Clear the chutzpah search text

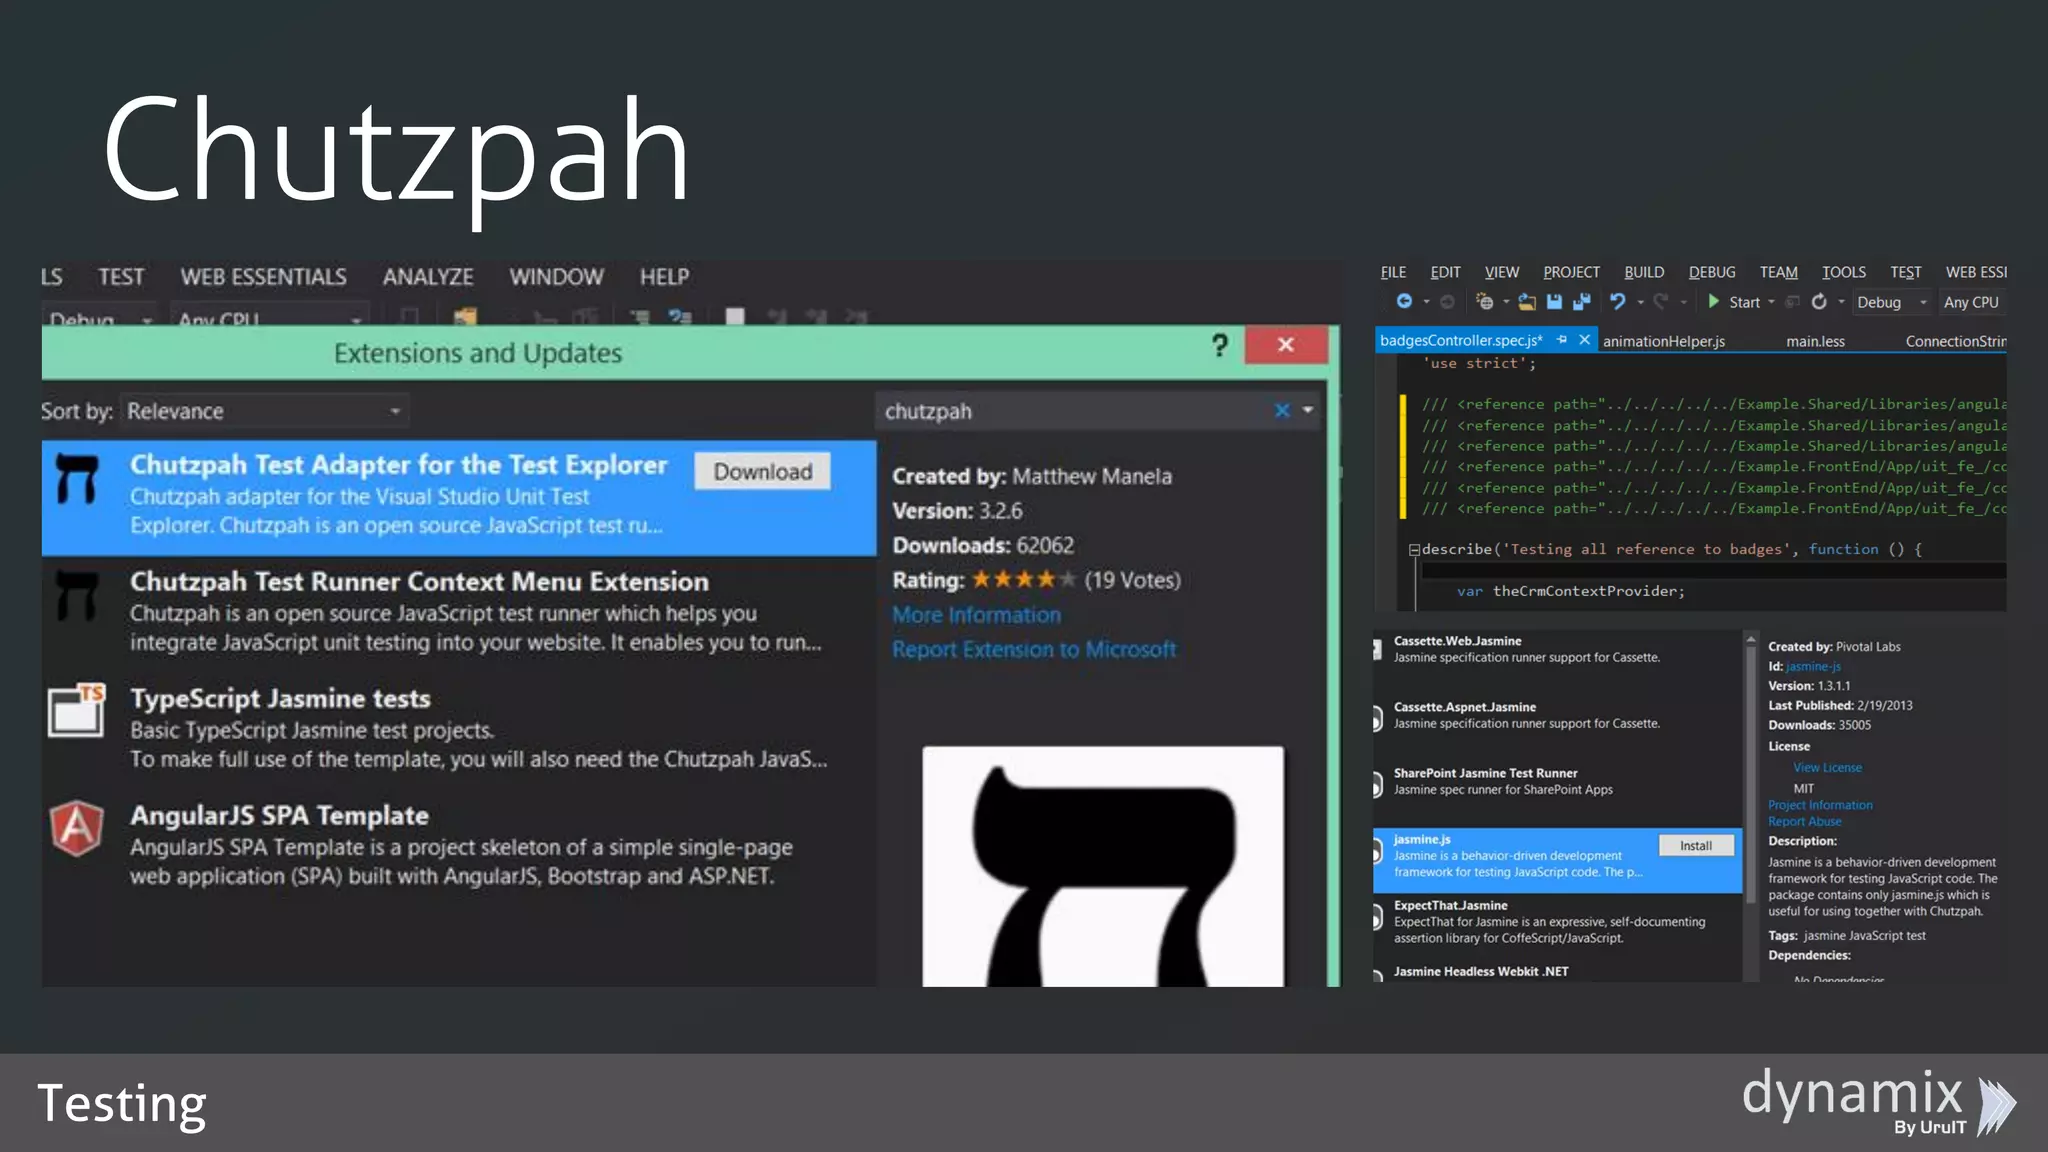tap(1282, 411)
